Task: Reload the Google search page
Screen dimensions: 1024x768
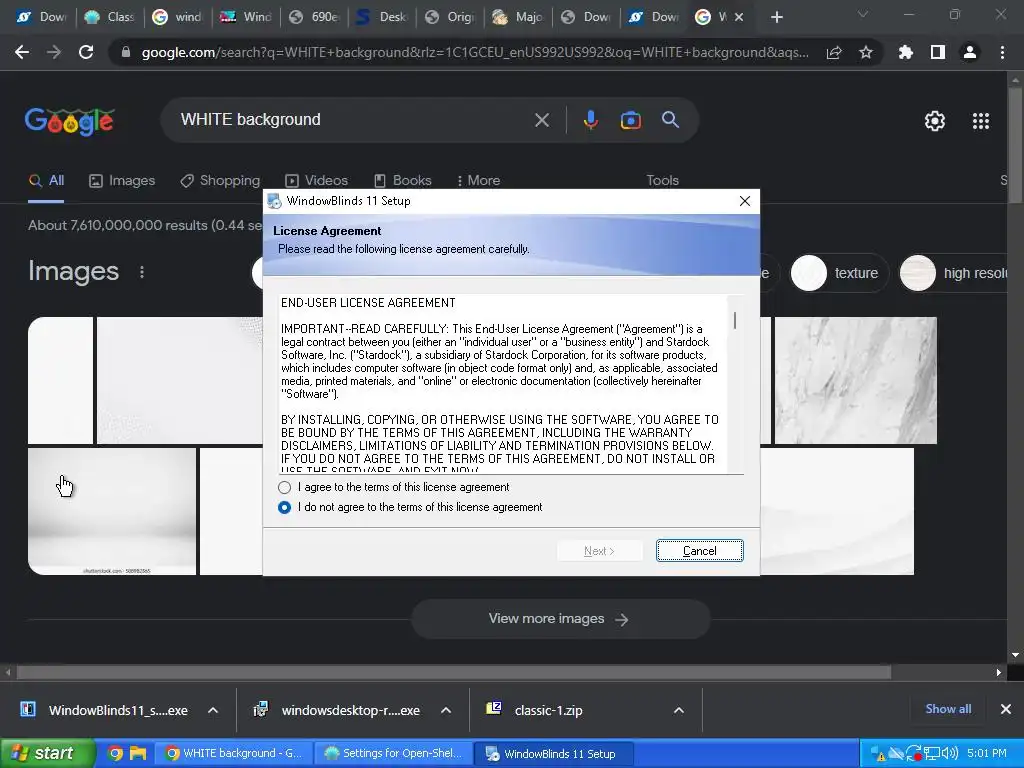Action: pos(86,52)
